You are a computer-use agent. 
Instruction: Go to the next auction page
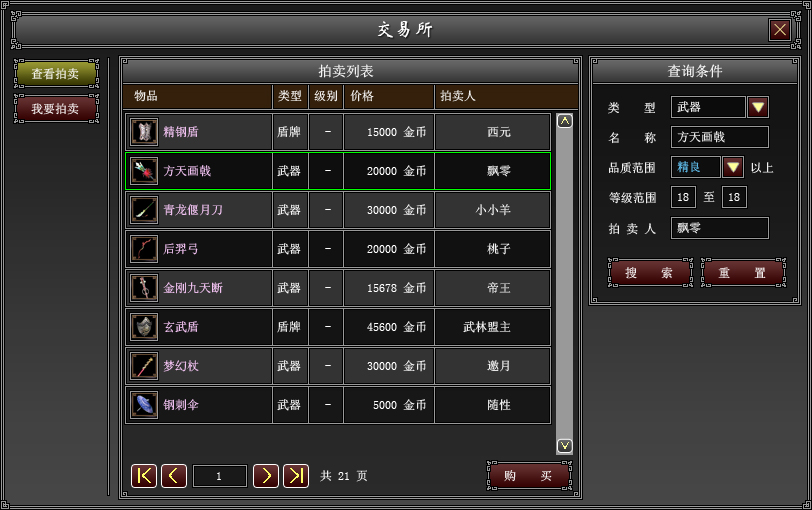click(x=265, y=476)
